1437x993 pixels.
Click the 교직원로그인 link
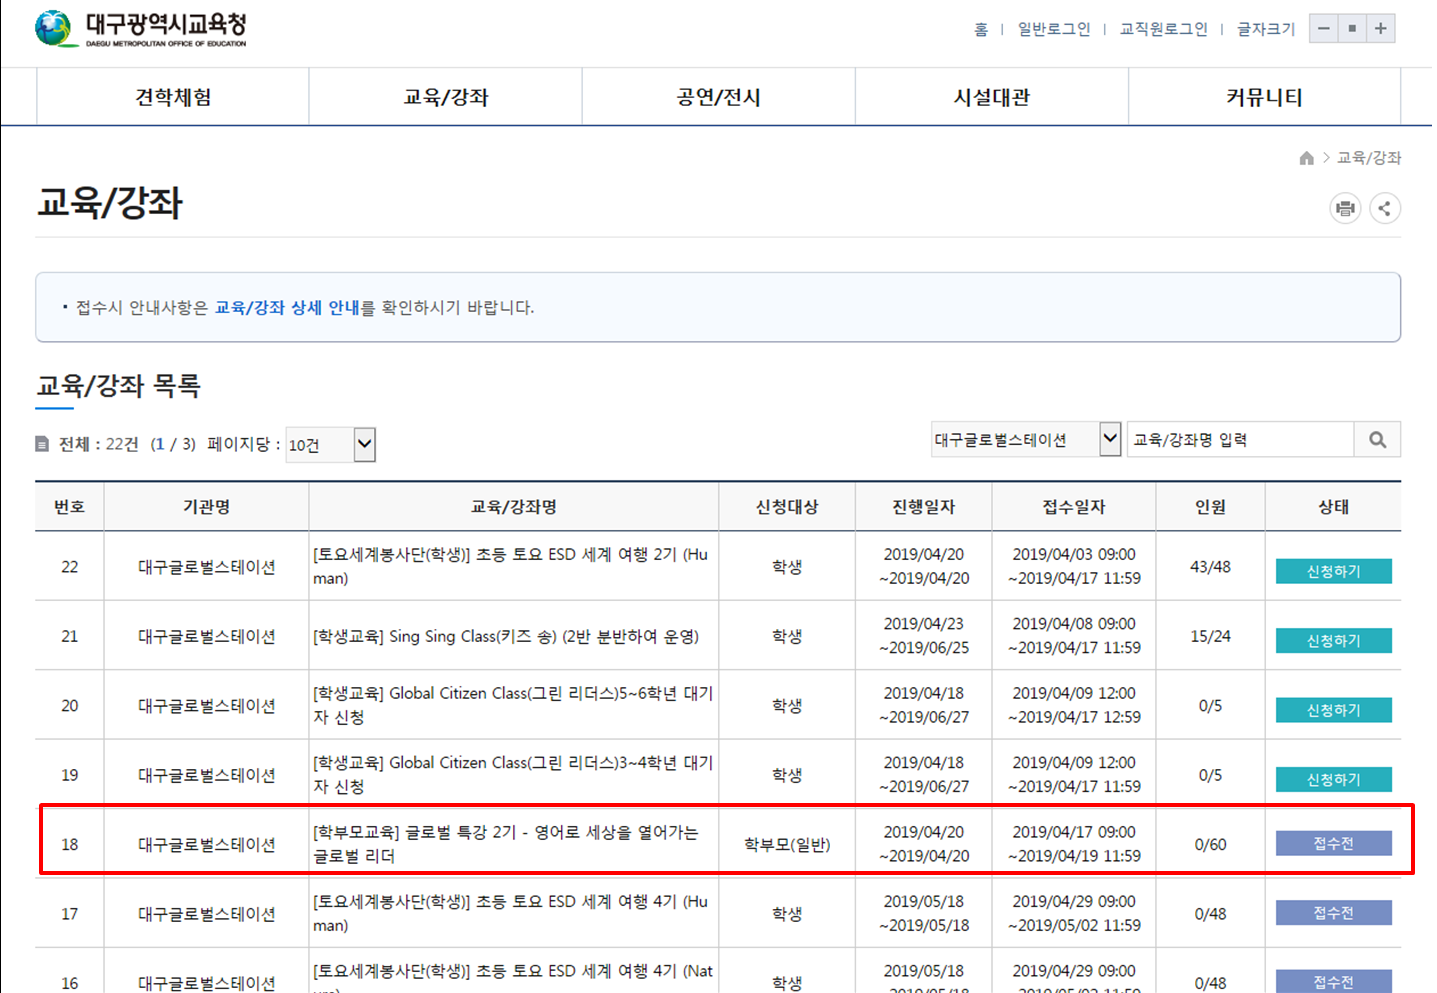(x=1163, y=29)
